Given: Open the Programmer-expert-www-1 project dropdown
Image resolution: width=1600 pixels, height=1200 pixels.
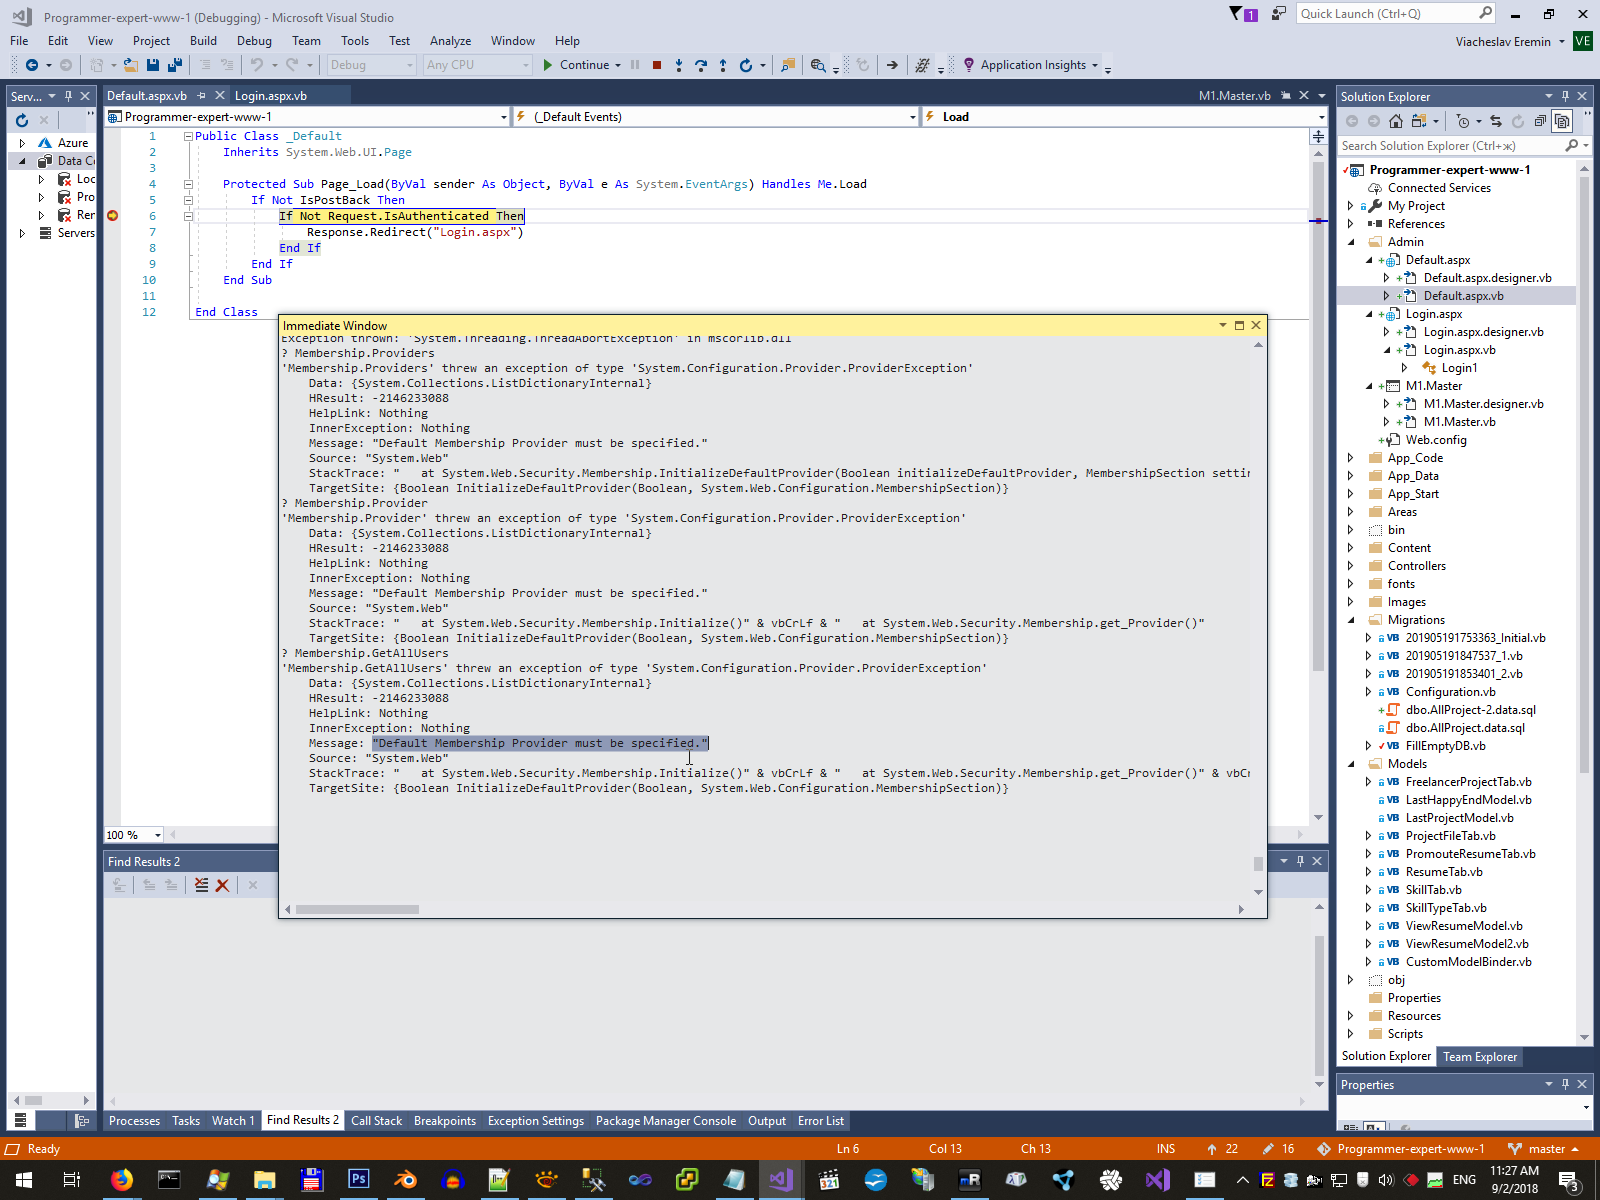Looking at the screenshot, I should [x=308, y=117].
